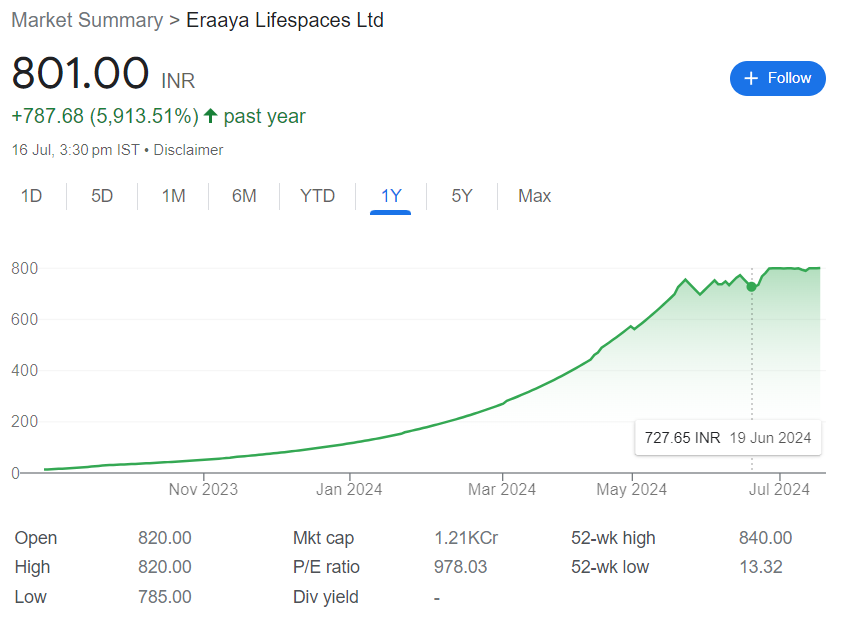Click the Nov 2023 axis label

coord(203,490)
